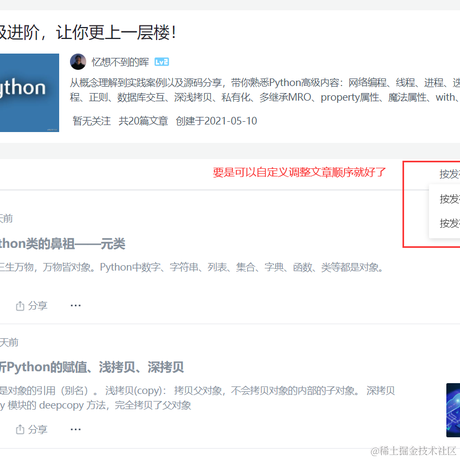
Task: Click the author's round avatar picture
Action: coord(78,62)
